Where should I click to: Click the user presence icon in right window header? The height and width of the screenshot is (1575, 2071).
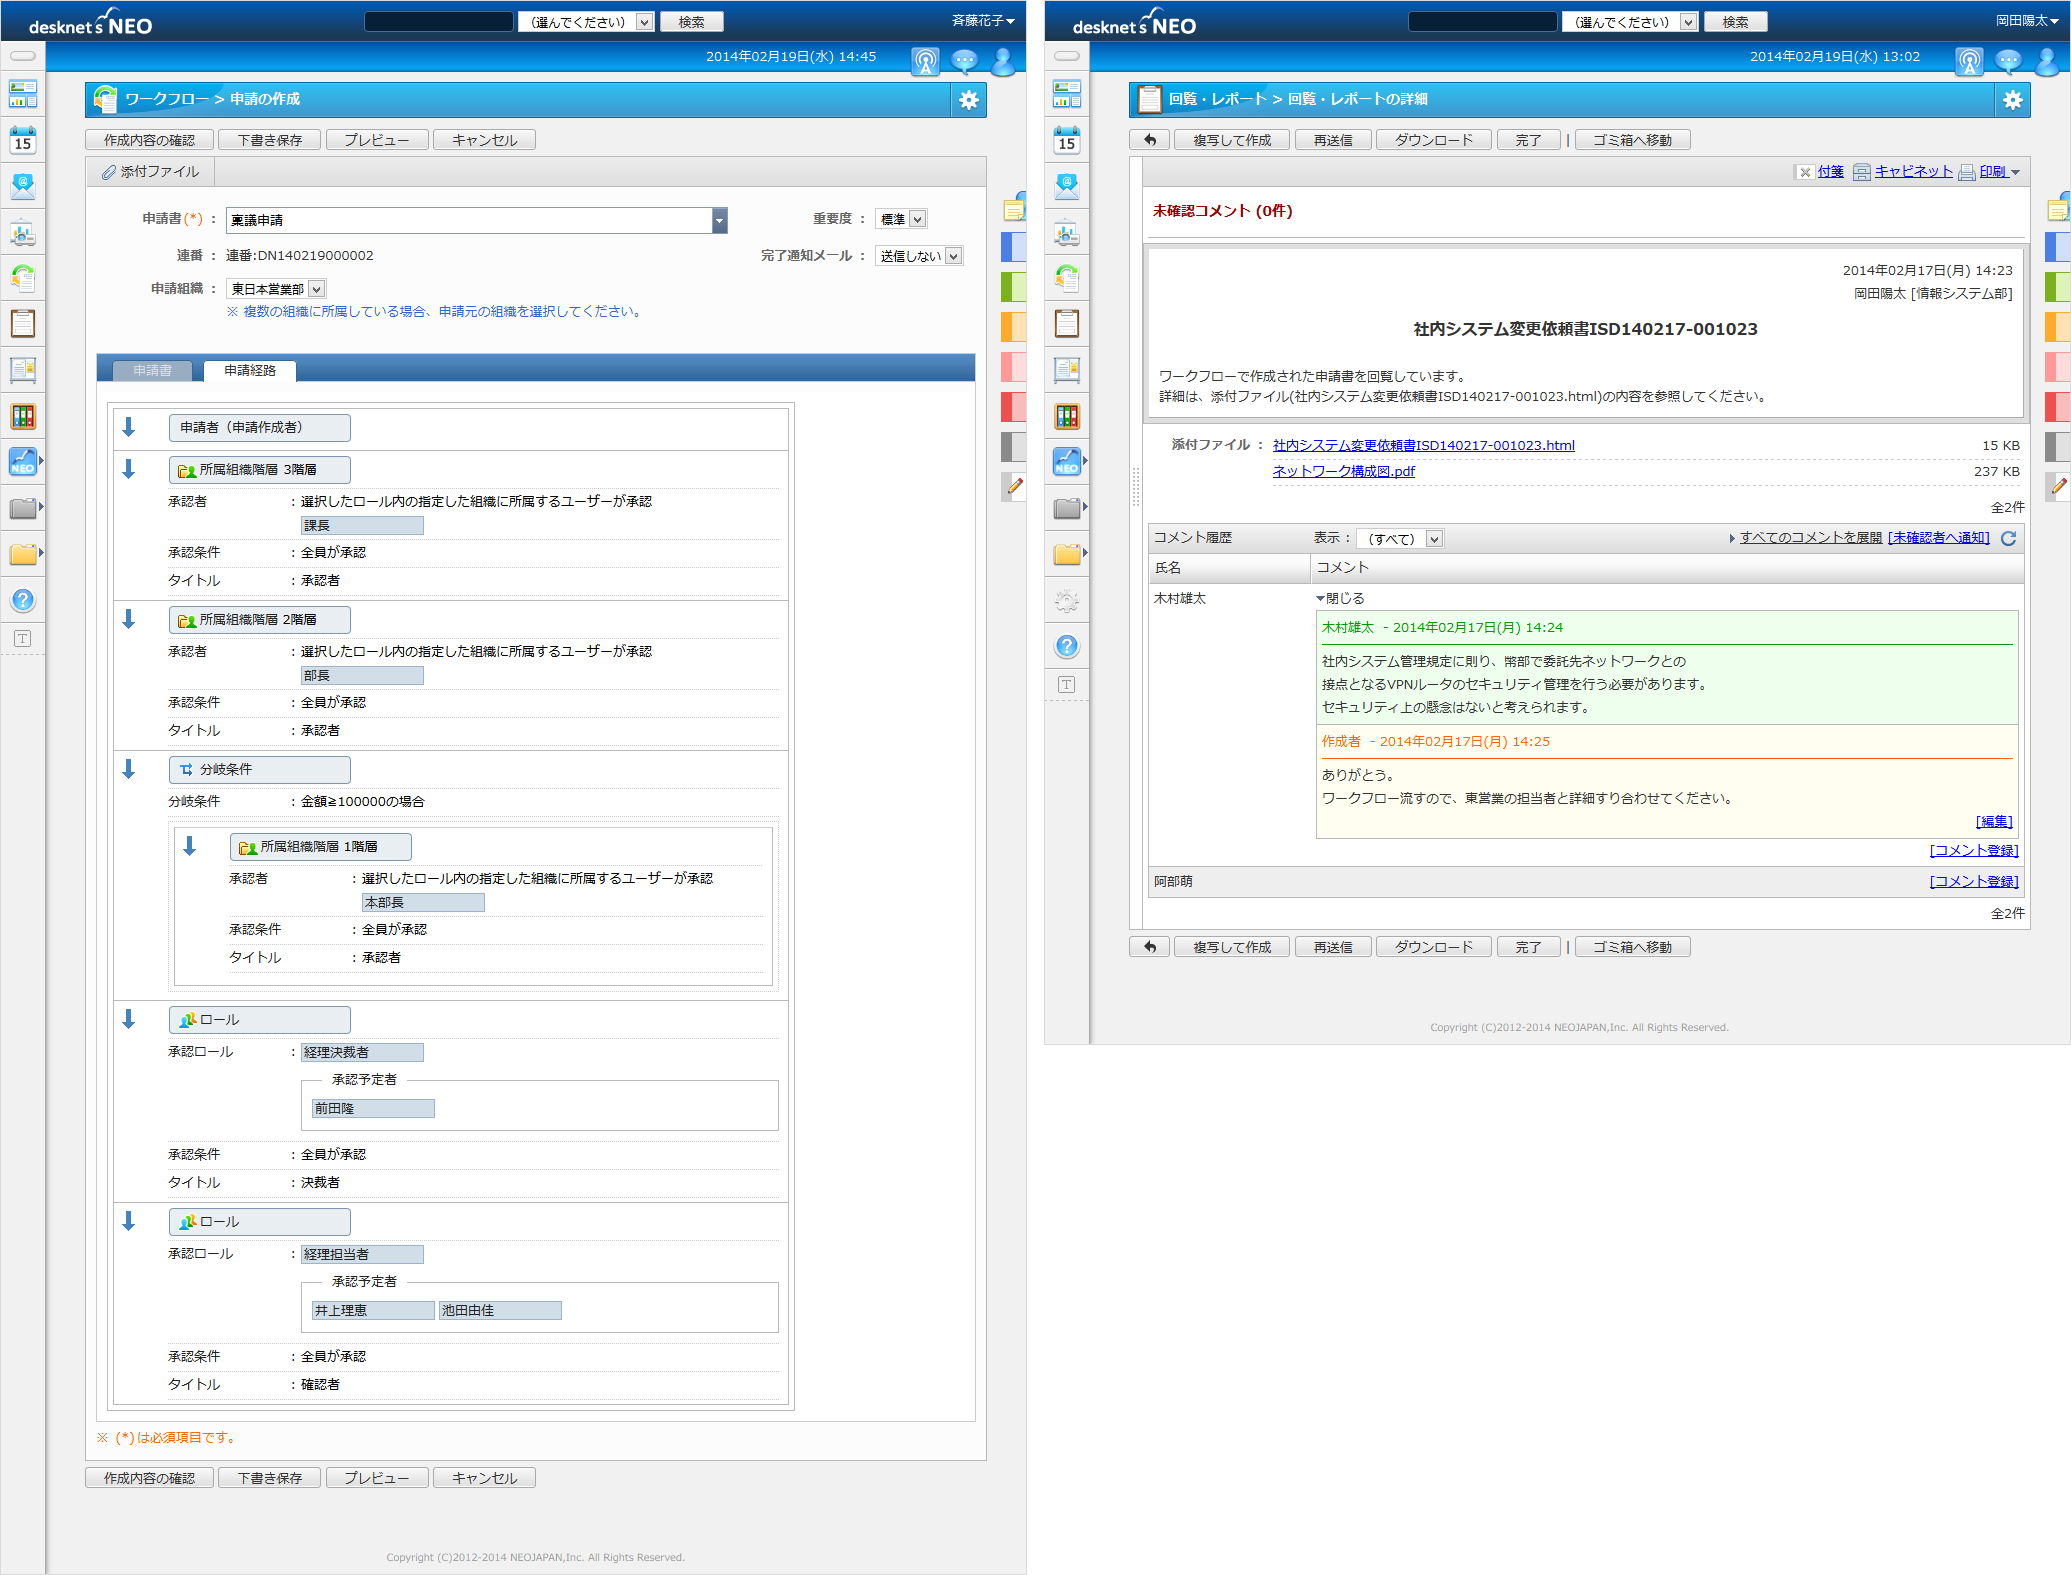(2047, 61)
